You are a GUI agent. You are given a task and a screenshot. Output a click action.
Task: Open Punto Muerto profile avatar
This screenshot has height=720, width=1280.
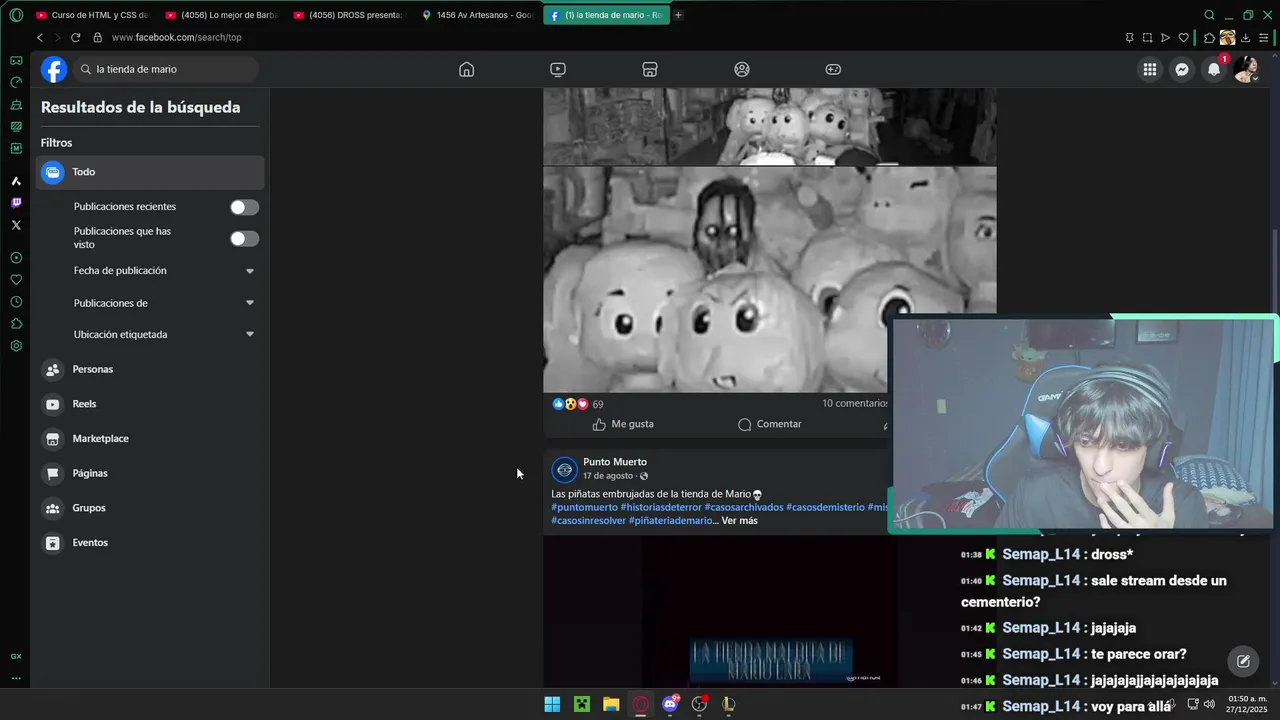click(x=565, y=469)
